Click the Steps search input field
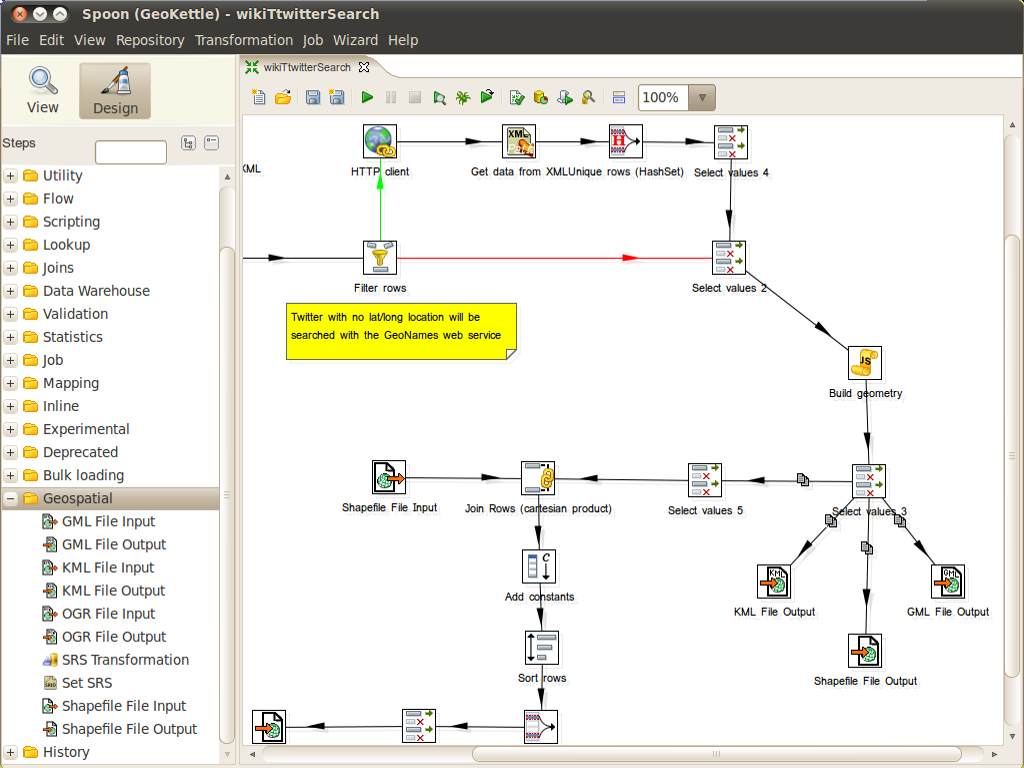 click(x=131, y=152)
